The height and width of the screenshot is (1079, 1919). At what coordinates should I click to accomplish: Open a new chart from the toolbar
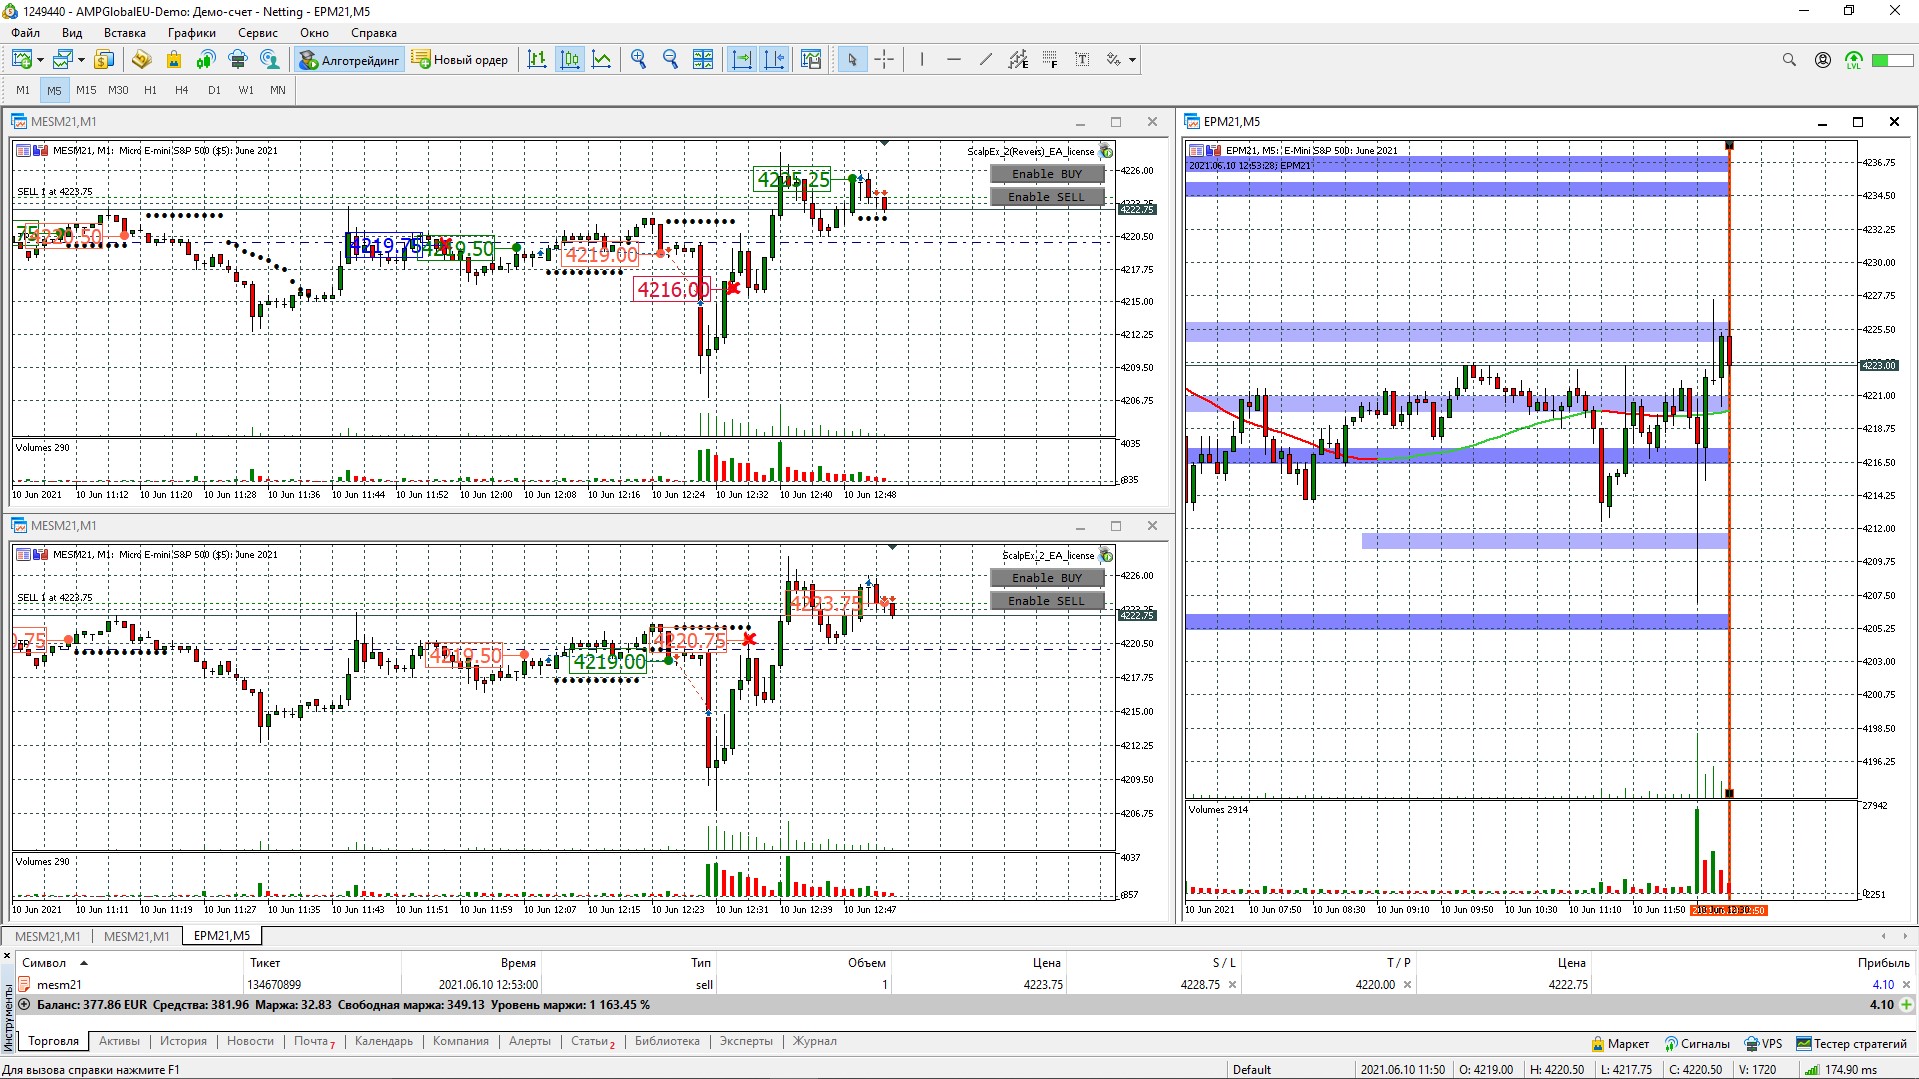pos(22,60)
